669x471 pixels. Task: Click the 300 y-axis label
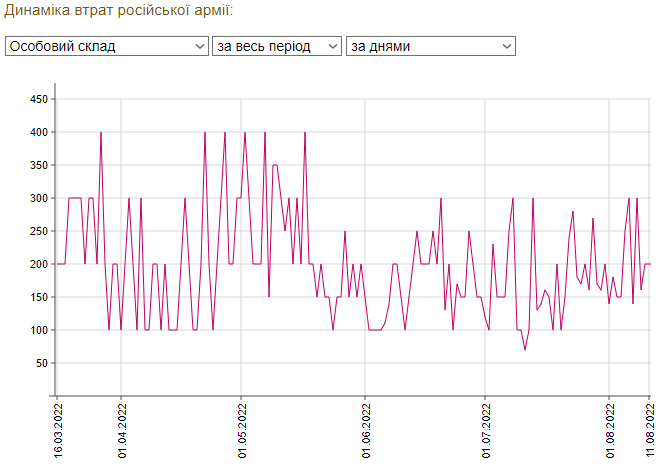39,198
